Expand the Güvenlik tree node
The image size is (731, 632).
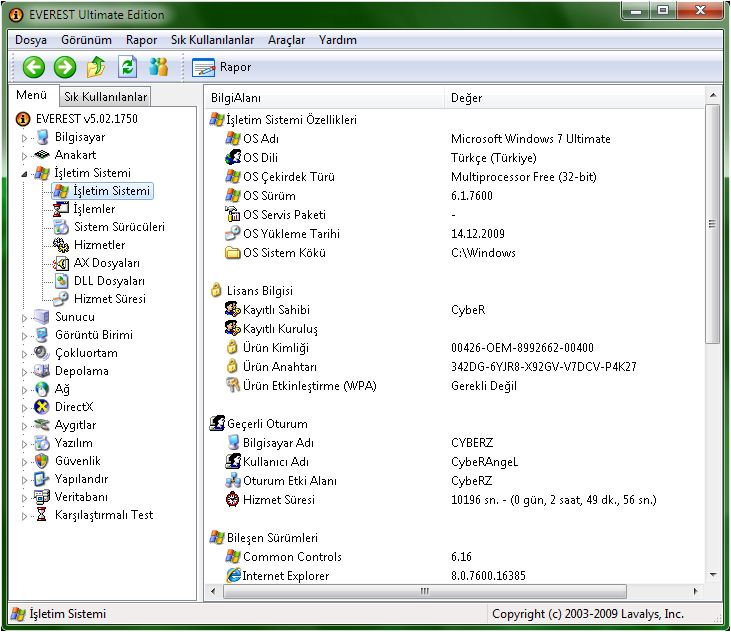click(x=24, y=462)
